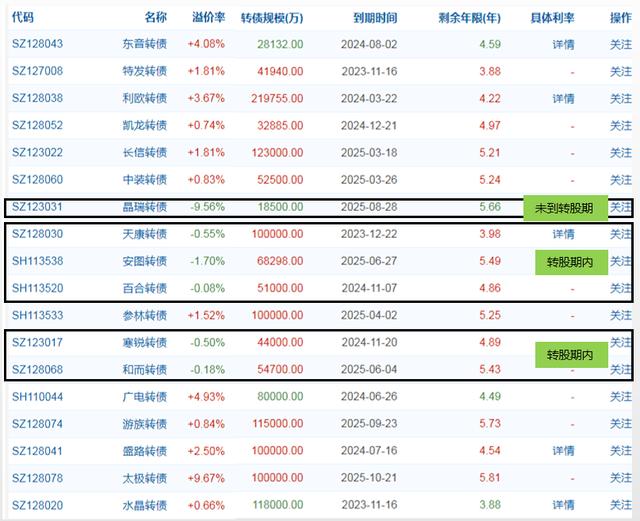Open 百合转债 name link
Viewport: 640px width, 521px height.
145,288
